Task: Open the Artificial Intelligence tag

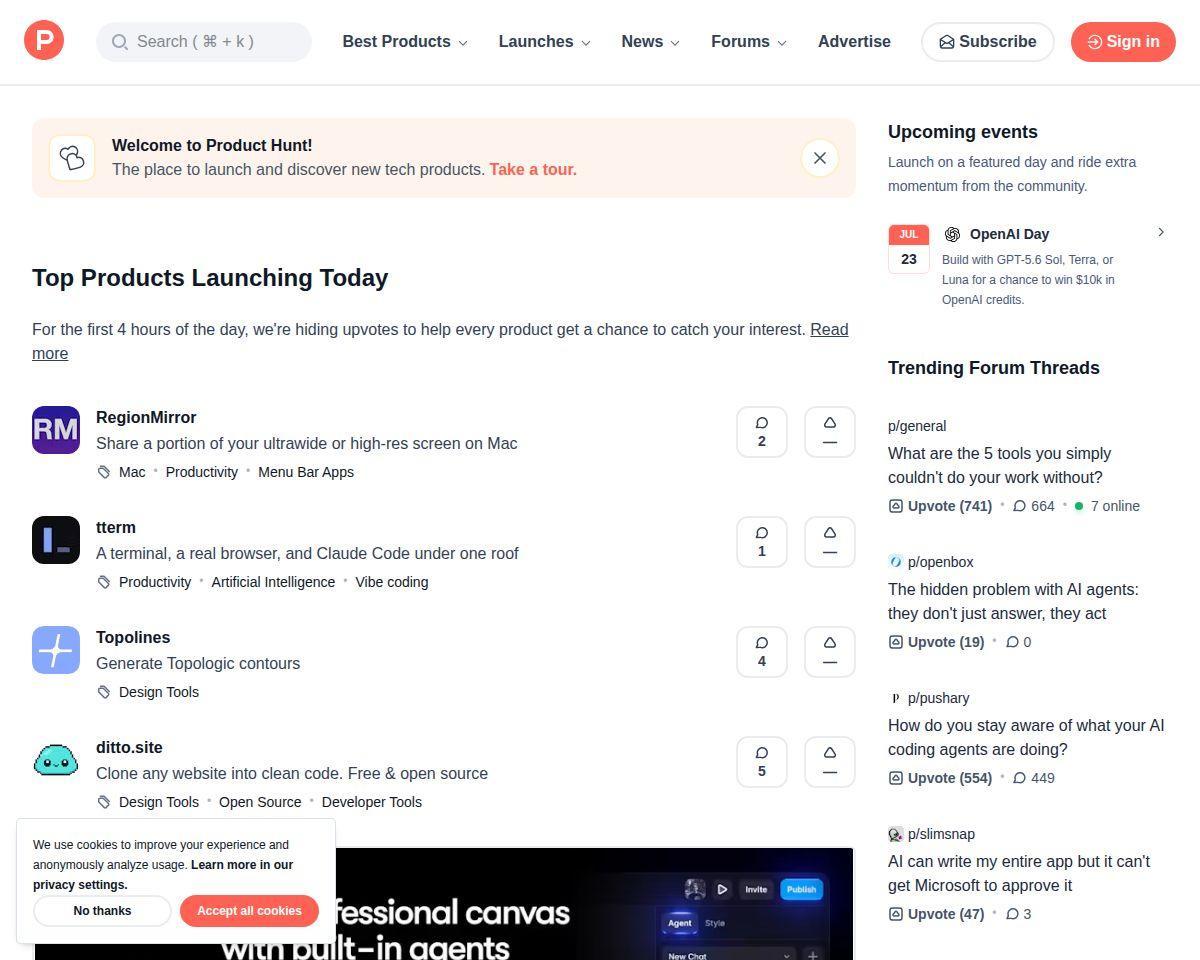Action: [x=273, y=582]
